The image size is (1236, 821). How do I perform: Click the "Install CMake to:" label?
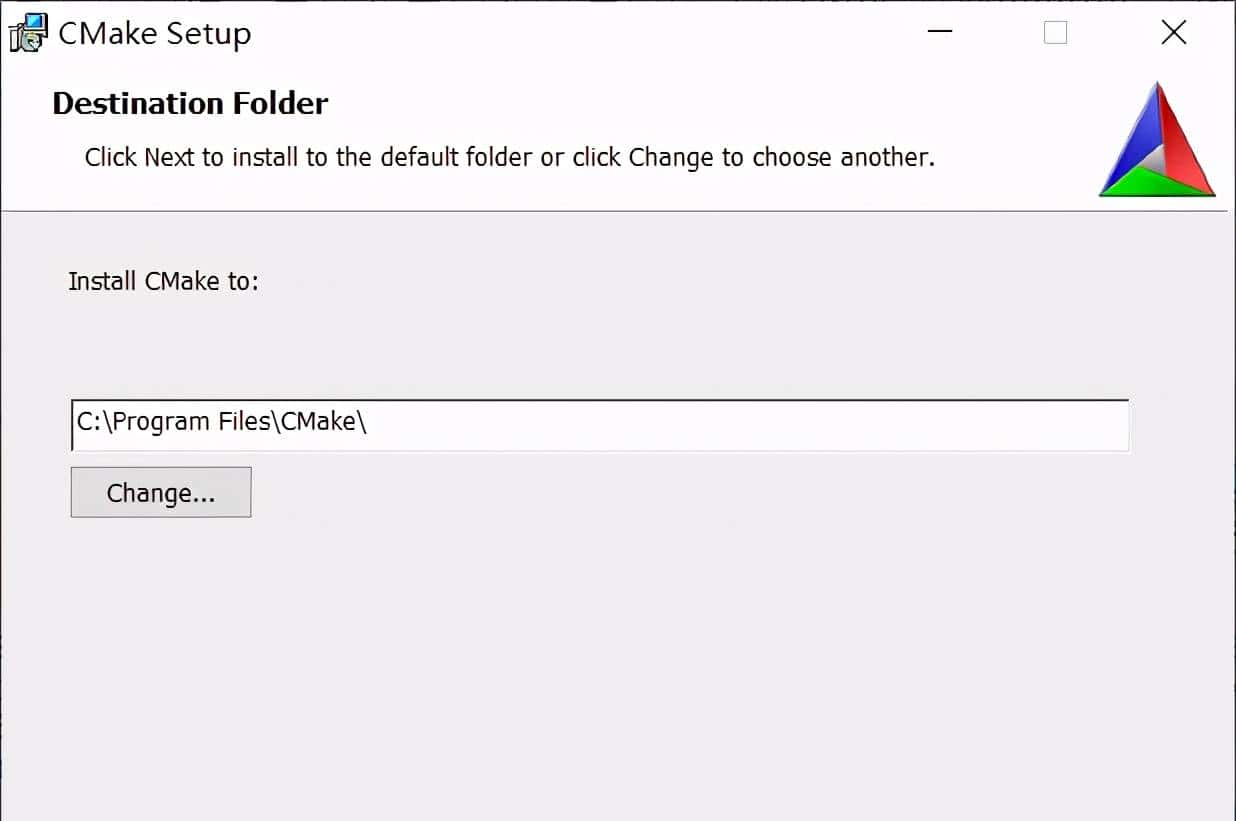(x=163, y=281)
